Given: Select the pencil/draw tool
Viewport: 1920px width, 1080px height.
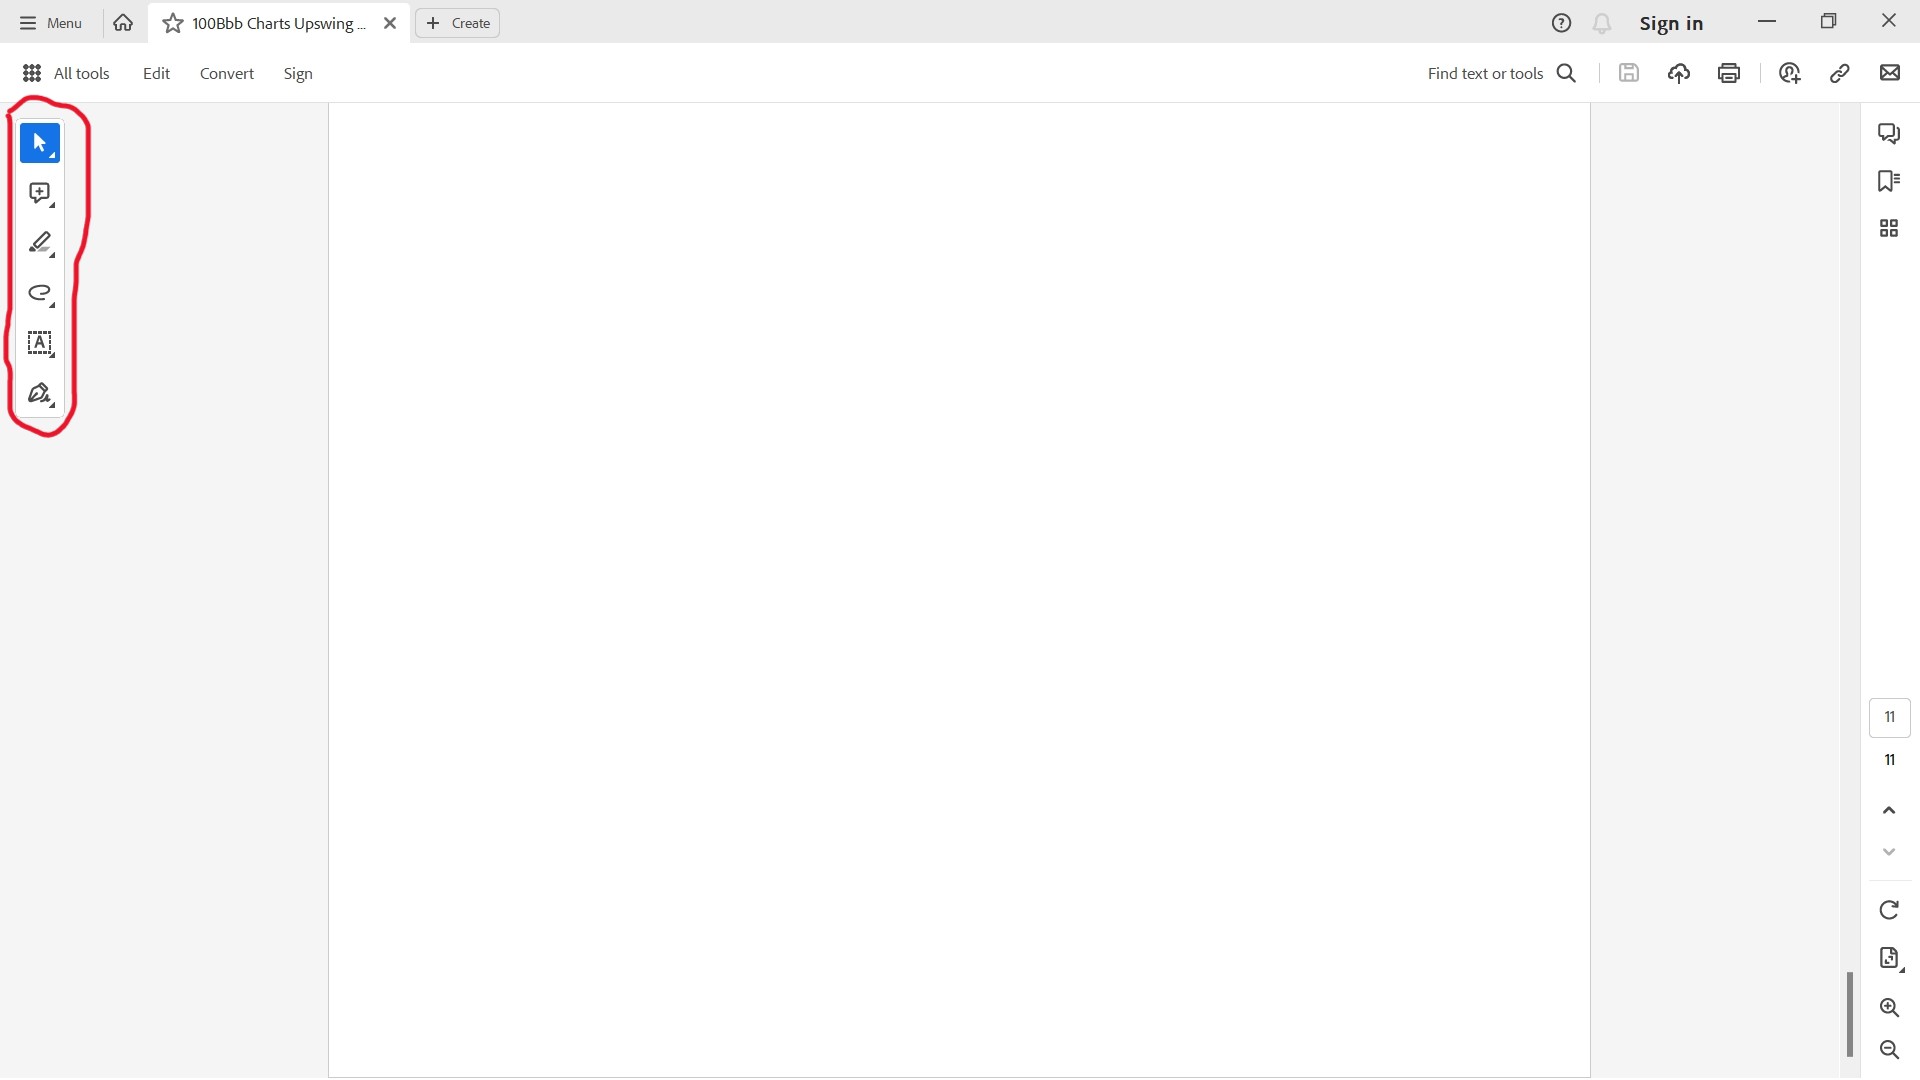Looking at the screenshot, I should tap(40, 243).
